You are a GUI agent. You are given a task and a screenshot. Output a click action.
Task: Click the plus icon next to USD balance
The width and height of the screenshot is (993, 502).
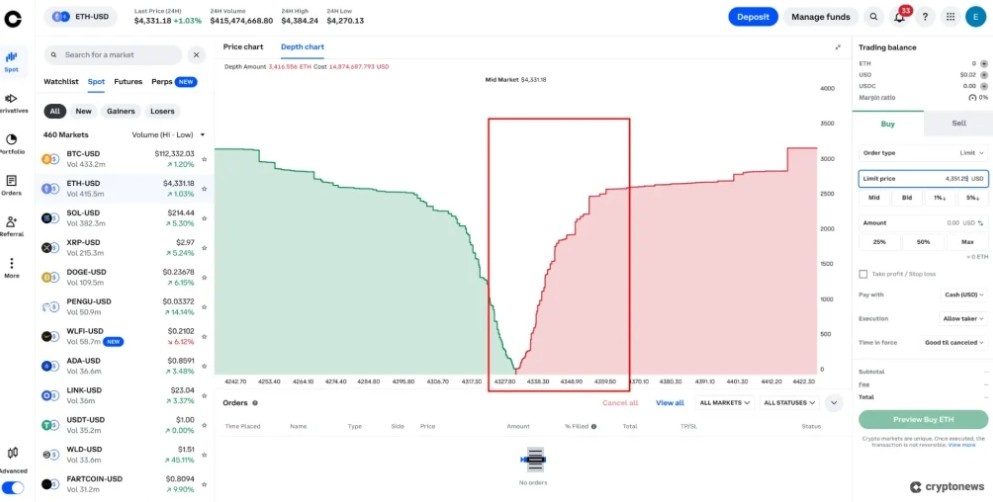984,75
